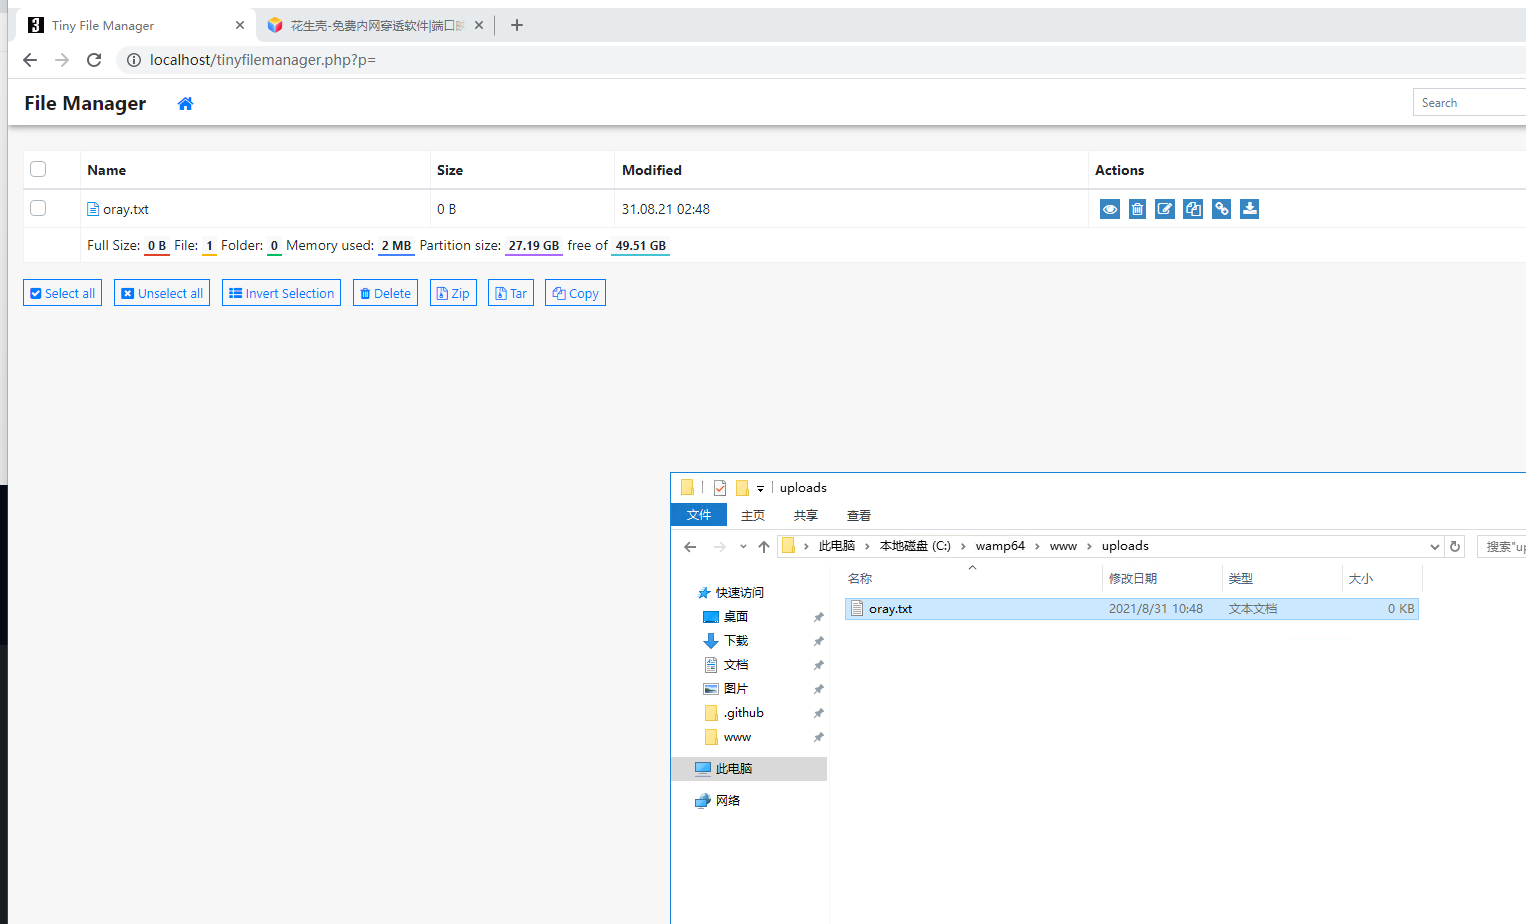Open the quick access toolbar customize dropdown

click(x=760, y=489)
